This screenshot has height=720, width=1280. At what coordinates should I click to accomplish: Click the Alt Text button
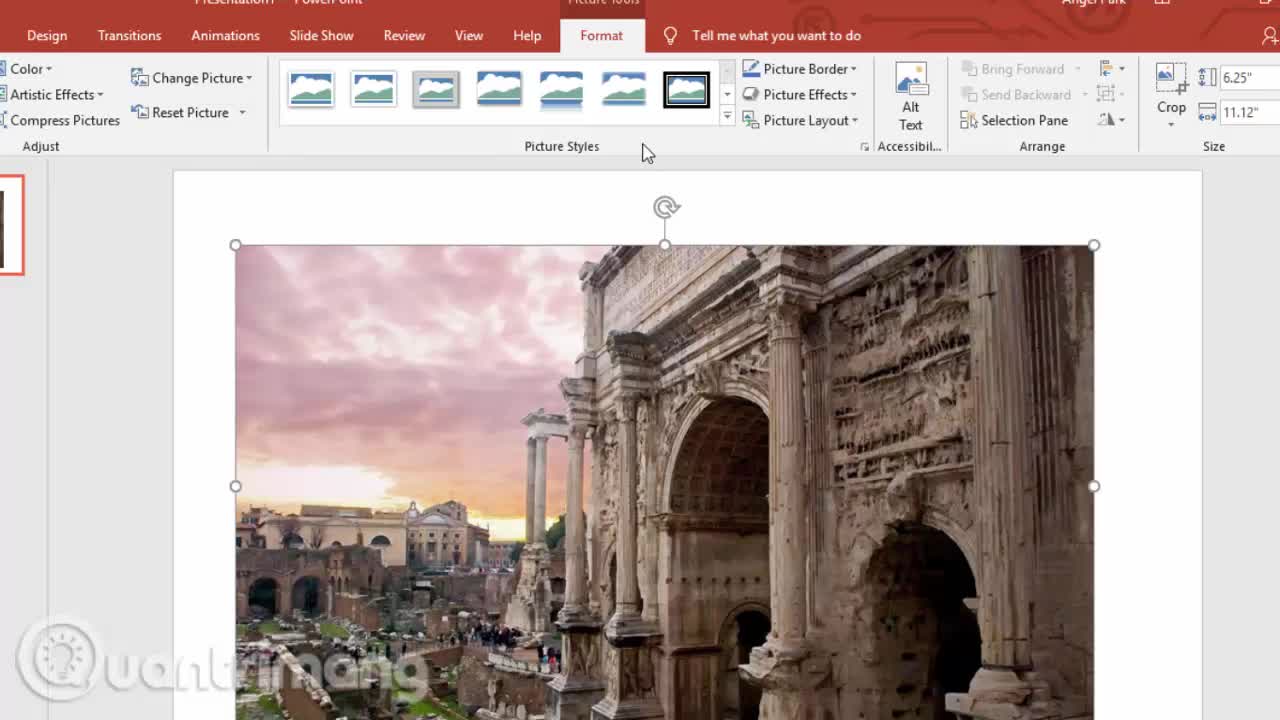coord(911,97)
